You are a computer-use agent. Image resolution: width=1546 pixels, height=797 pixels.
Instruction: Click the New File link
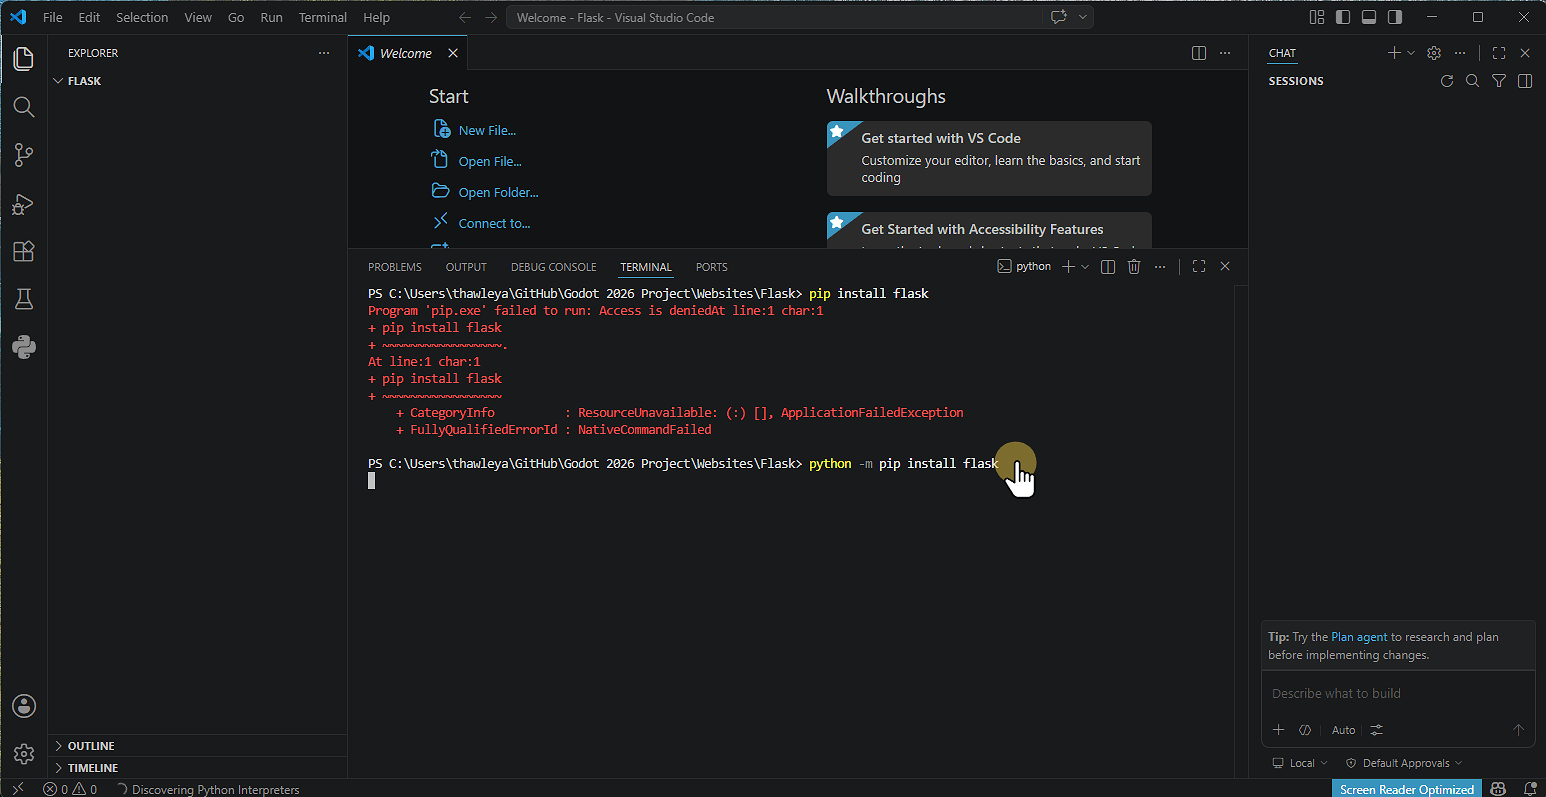pos(487,130)
